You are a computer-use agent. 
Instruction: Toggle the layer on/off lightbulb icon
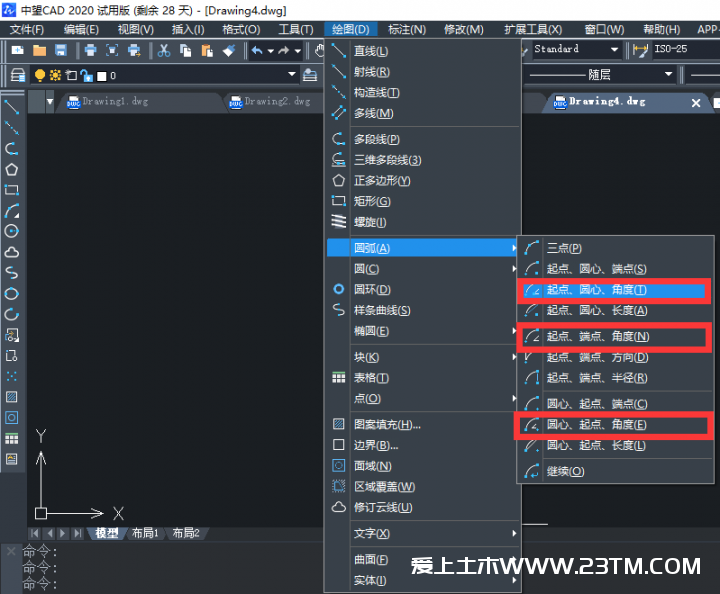tap(40, 75)
